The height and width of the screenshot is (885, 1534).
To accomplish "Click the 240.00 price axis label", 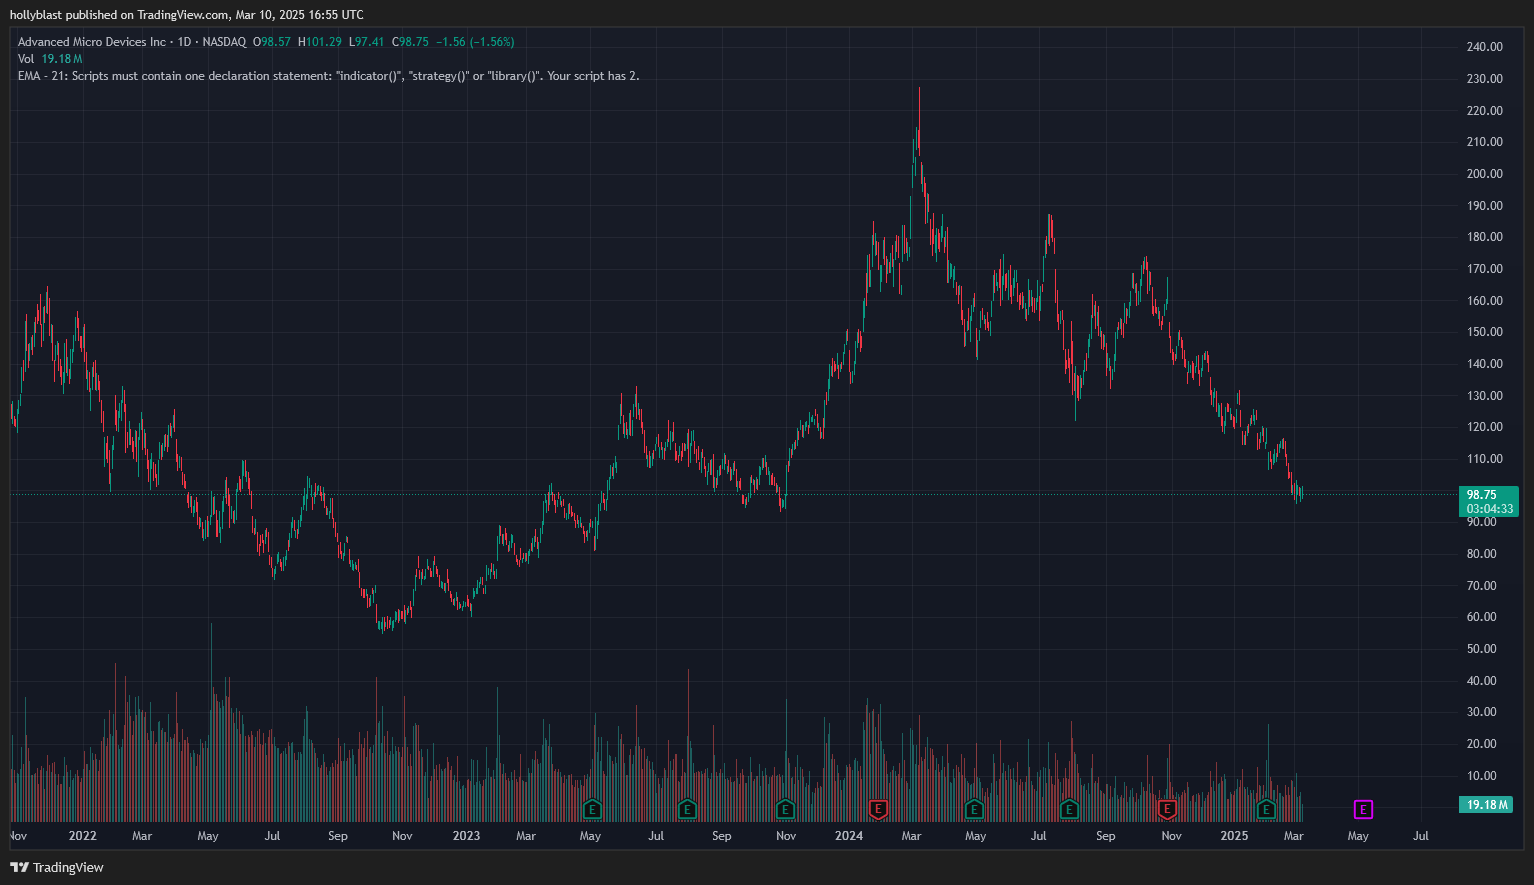I will click(1485, 47).
